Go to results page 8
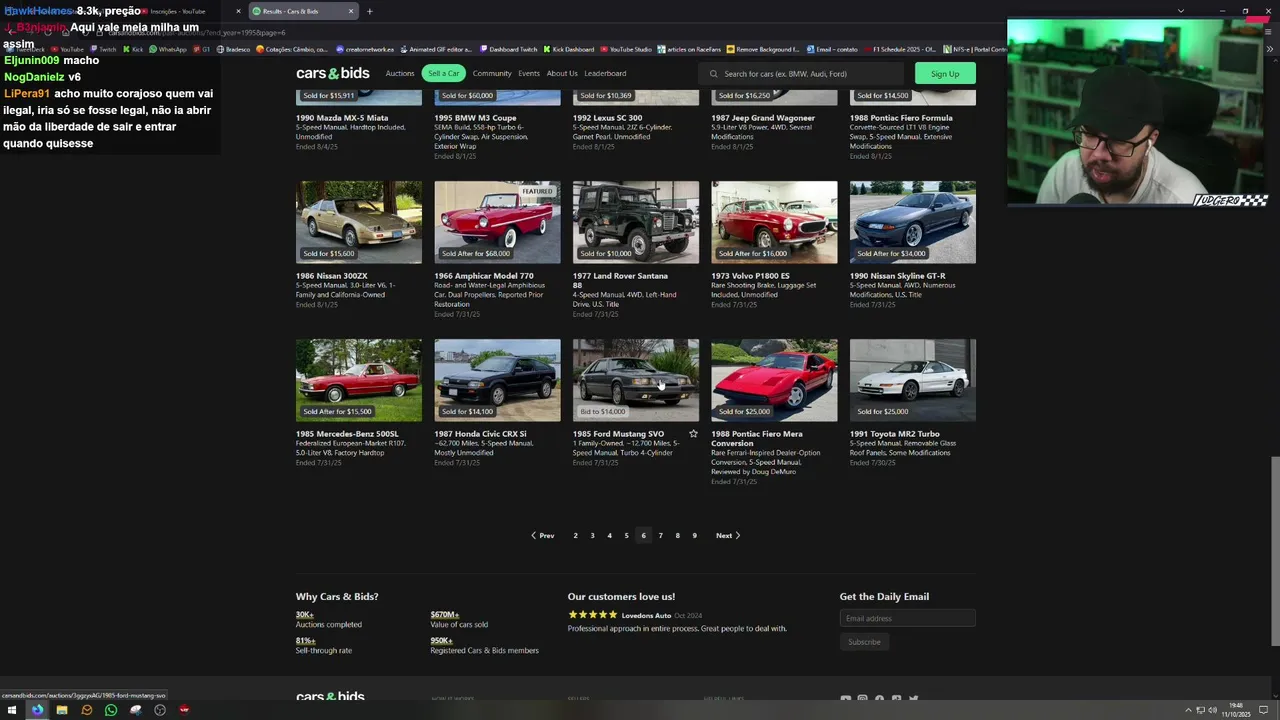 677,536
